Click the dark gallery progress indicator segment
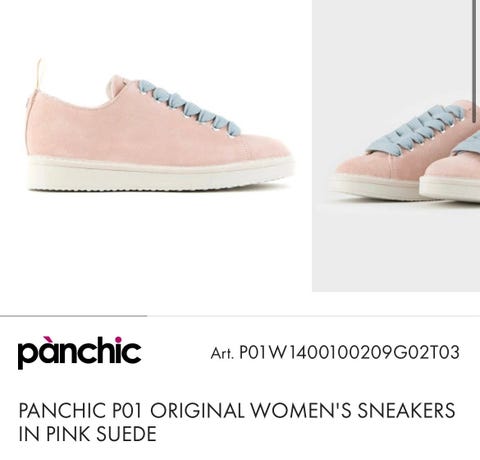 [74, 315]
